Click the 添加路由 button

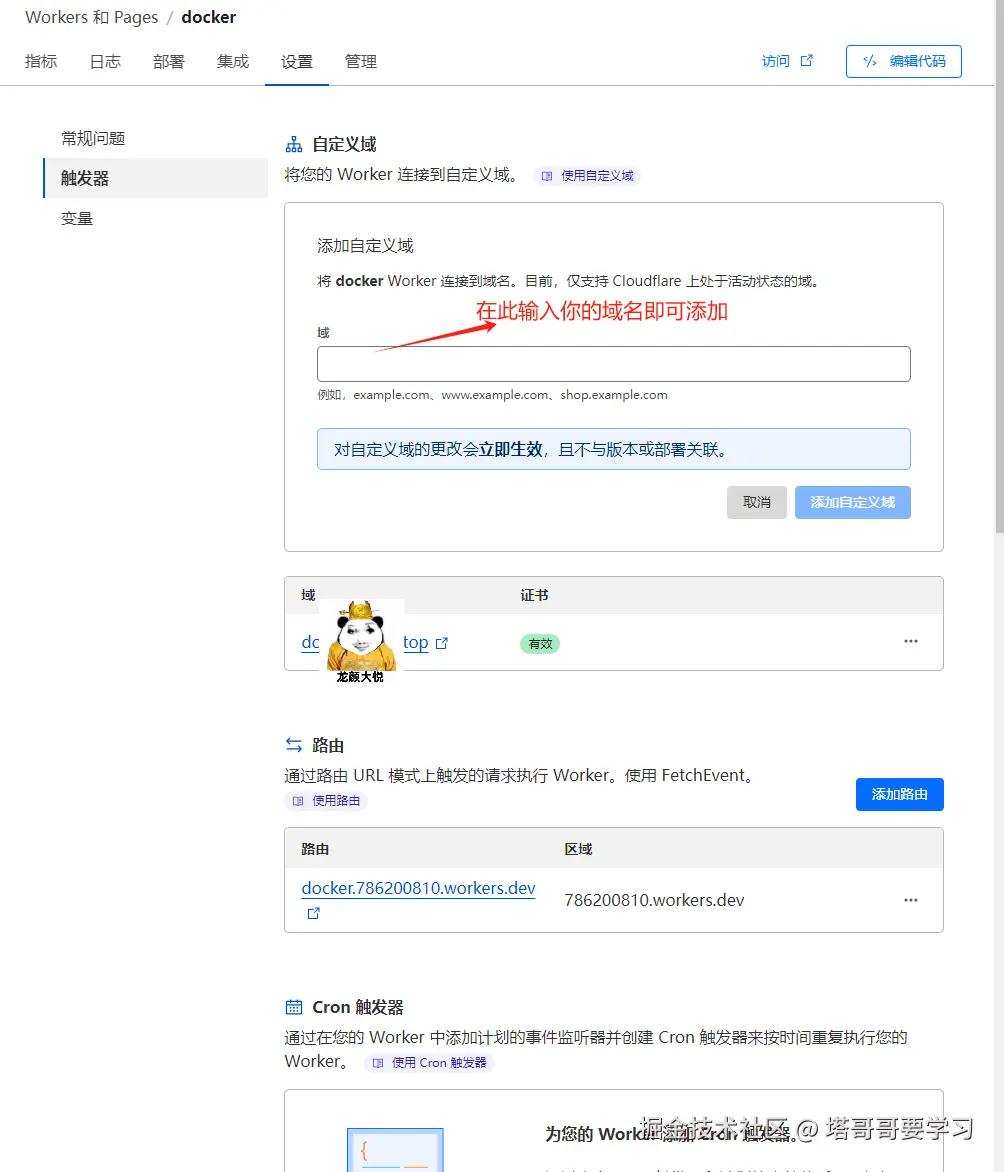tap(899, 794)
